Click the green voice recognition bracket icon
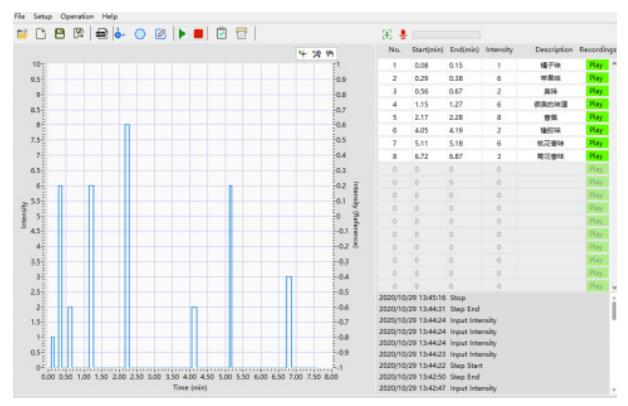The width and height of the screenshot is (628, 406). (x=387, y=34)
